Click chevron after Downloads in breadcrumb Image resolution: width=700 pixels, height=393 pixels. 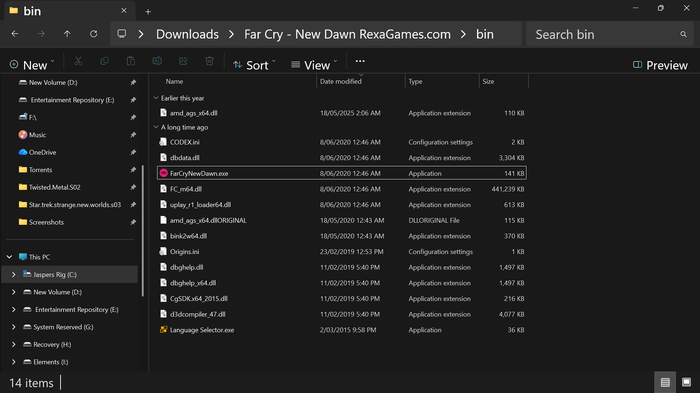coord(231,34)
